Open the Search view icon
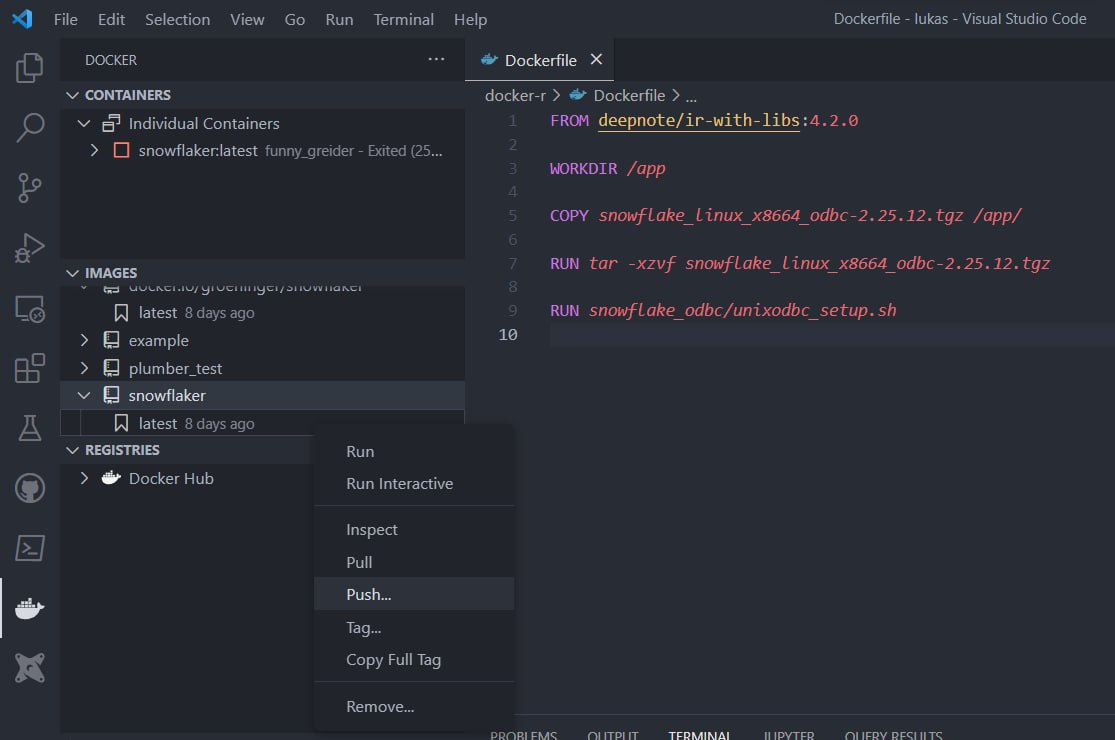The width and height of the screenshot is (1115, 740). tap(29, 127)
